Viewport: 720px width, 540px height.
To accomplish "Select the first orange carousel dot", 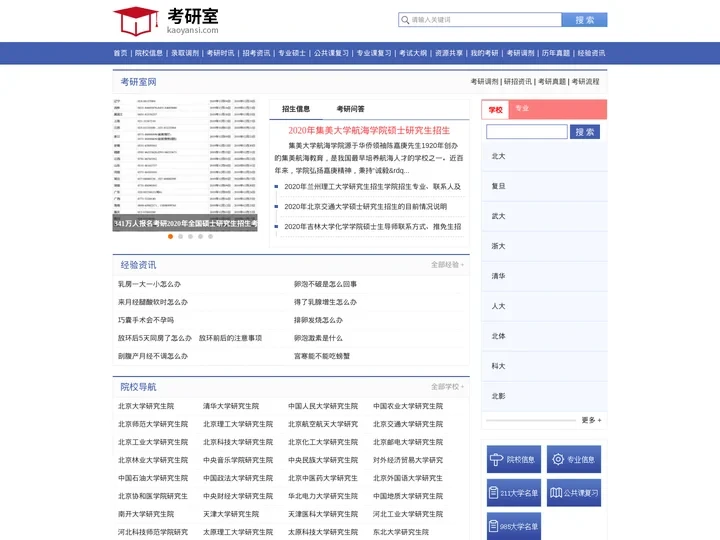I will point(170,236).
